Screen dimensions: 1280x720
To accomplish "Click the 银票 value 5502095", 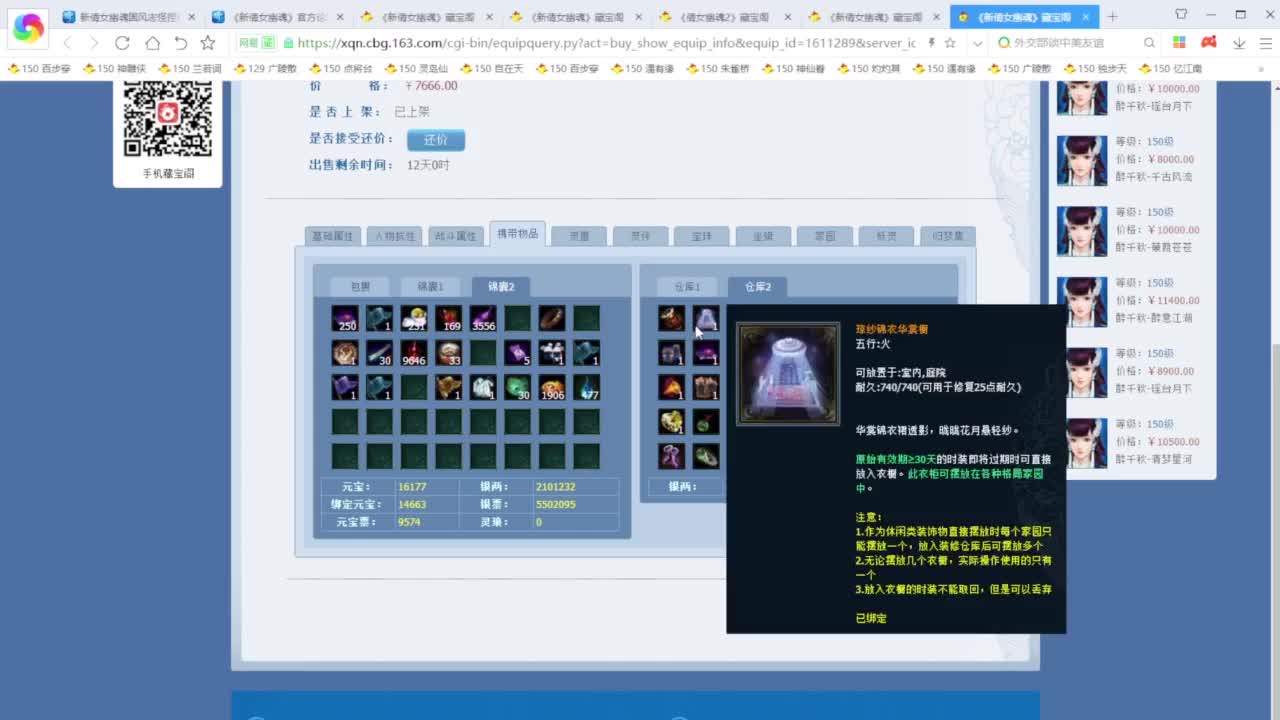I will click(555, 505).
